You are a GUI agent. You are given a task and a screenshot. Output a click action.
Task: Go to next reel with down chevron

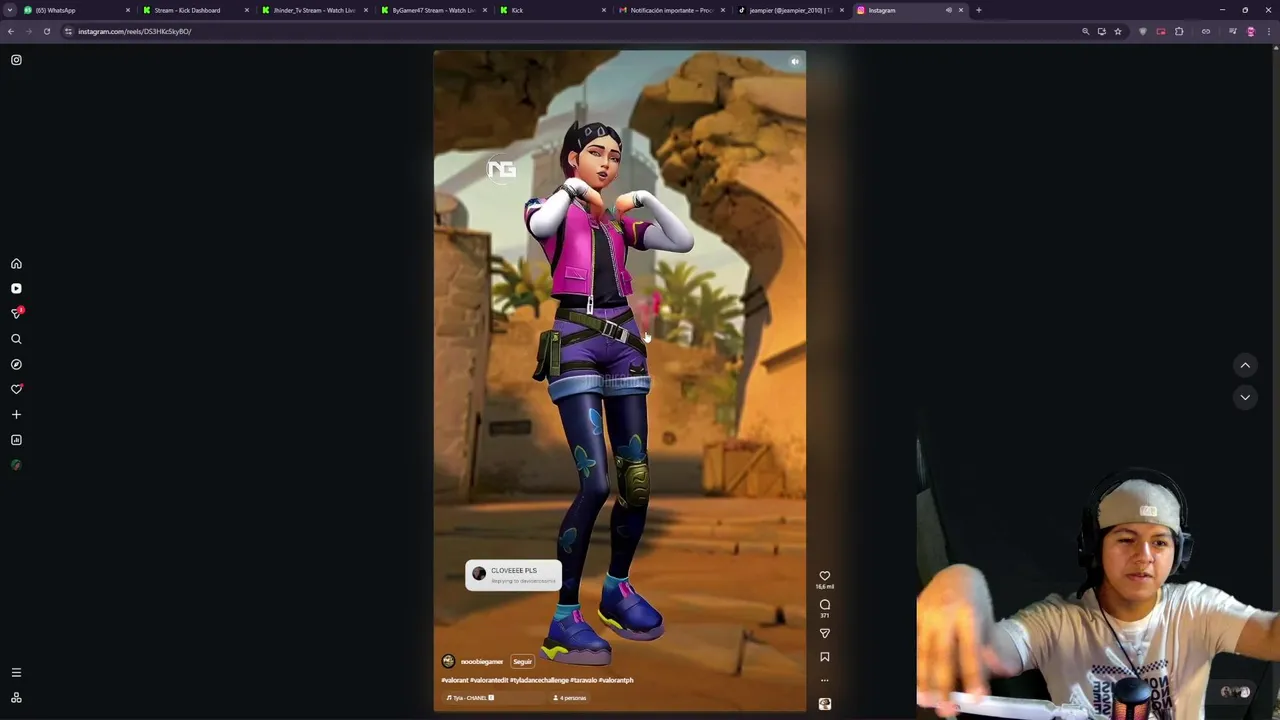pyautogui.click(x=1245, y=397)
